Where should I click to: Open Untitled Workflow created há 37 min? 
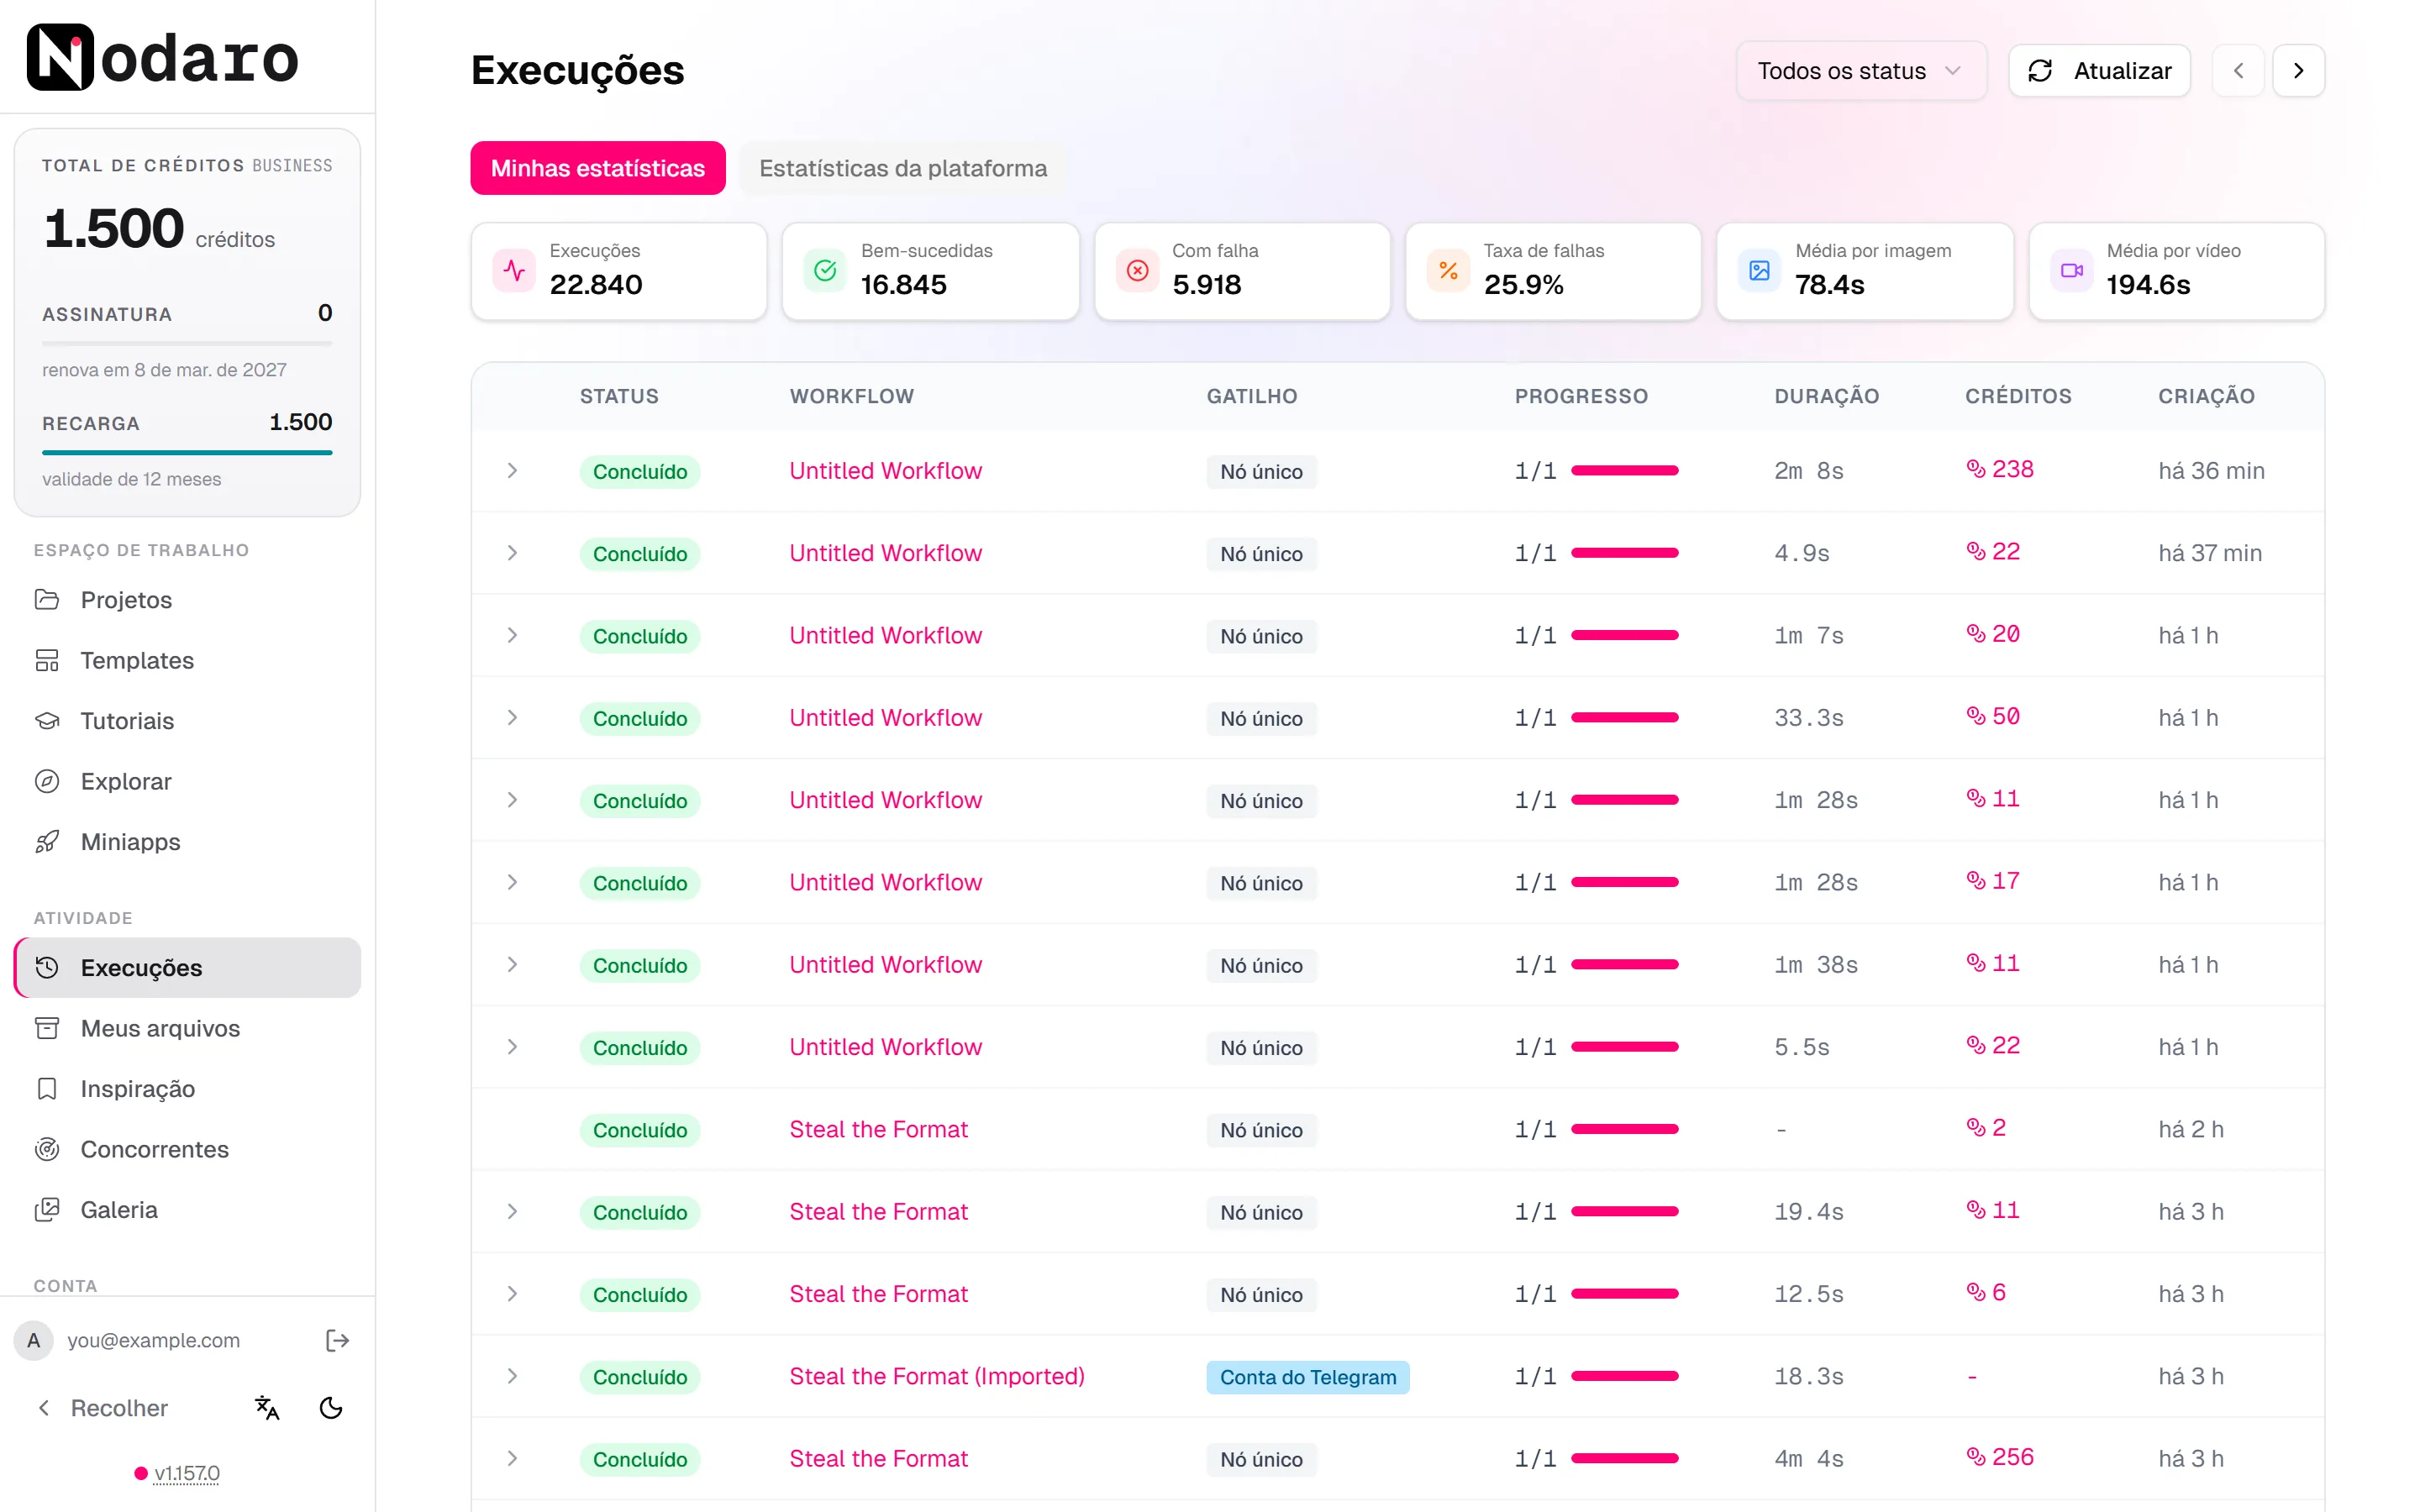tap(885, 553)
